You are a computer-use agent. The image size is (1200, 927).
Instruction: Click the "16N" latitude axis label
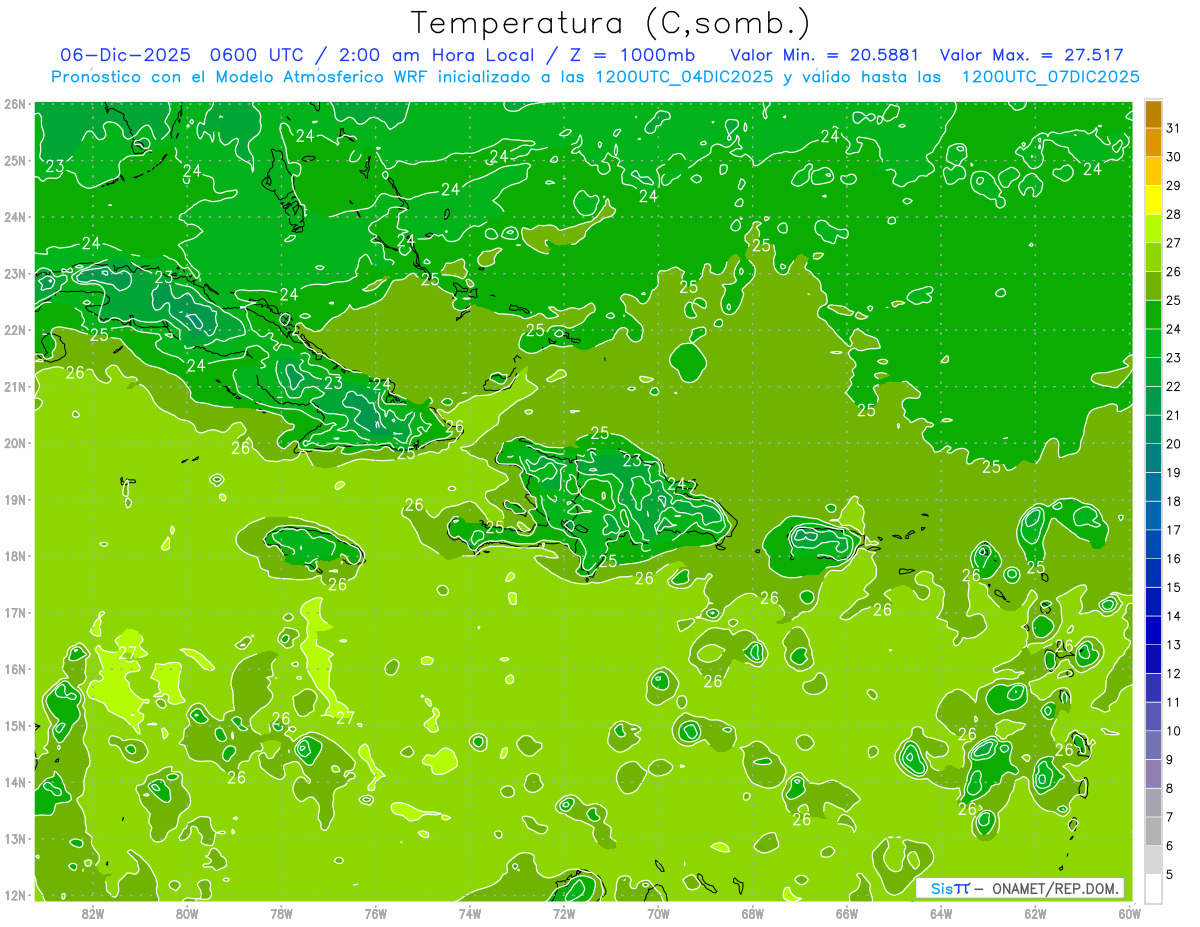(x=15, y=669)
